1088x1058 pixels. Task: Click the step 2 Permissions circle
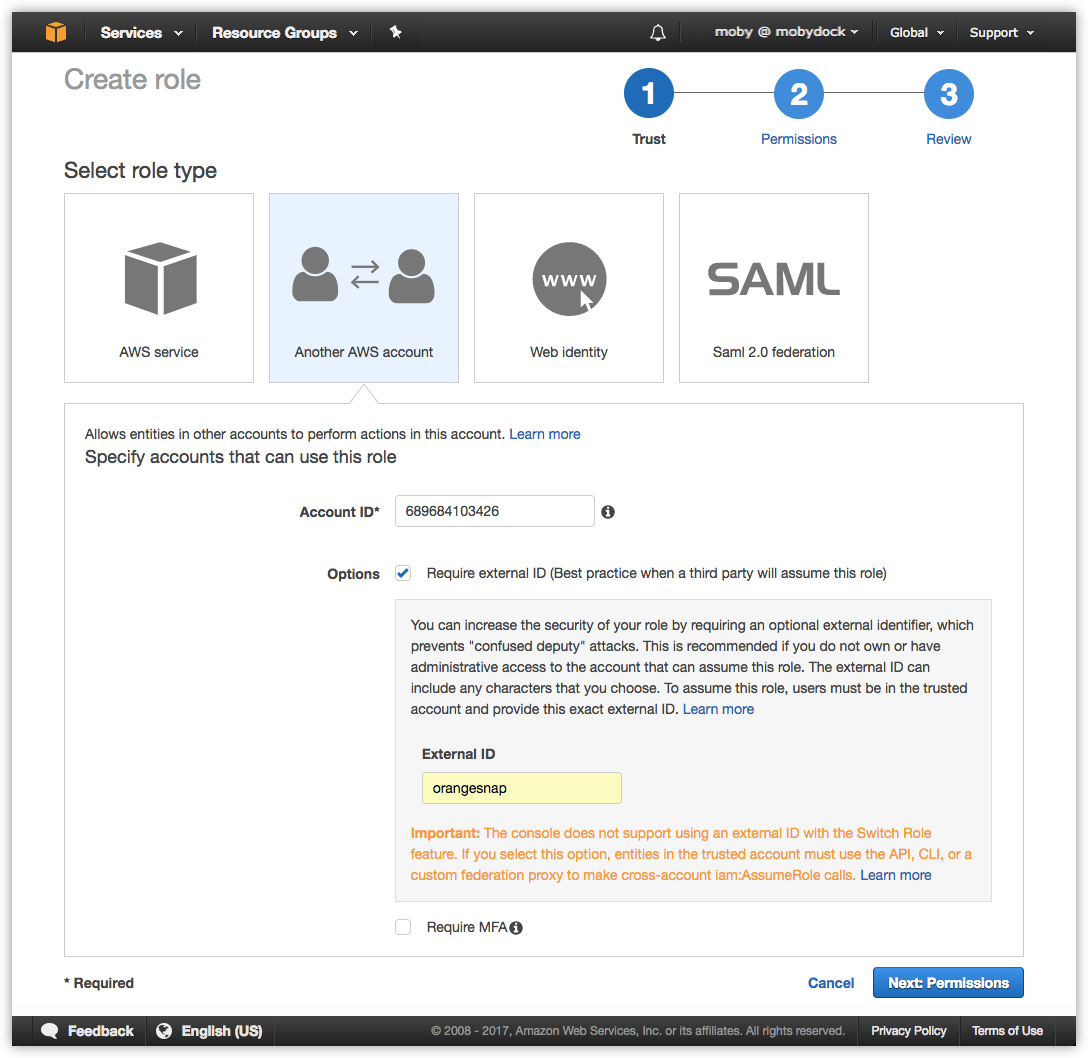click(798, 92)
